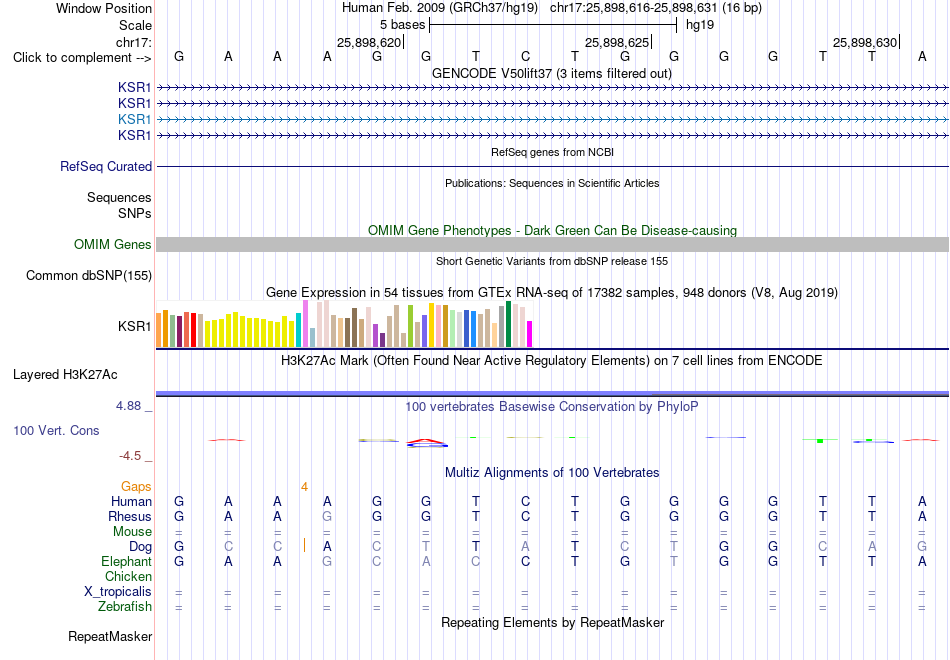Click the '5 bases' scale text

[402, 25]
